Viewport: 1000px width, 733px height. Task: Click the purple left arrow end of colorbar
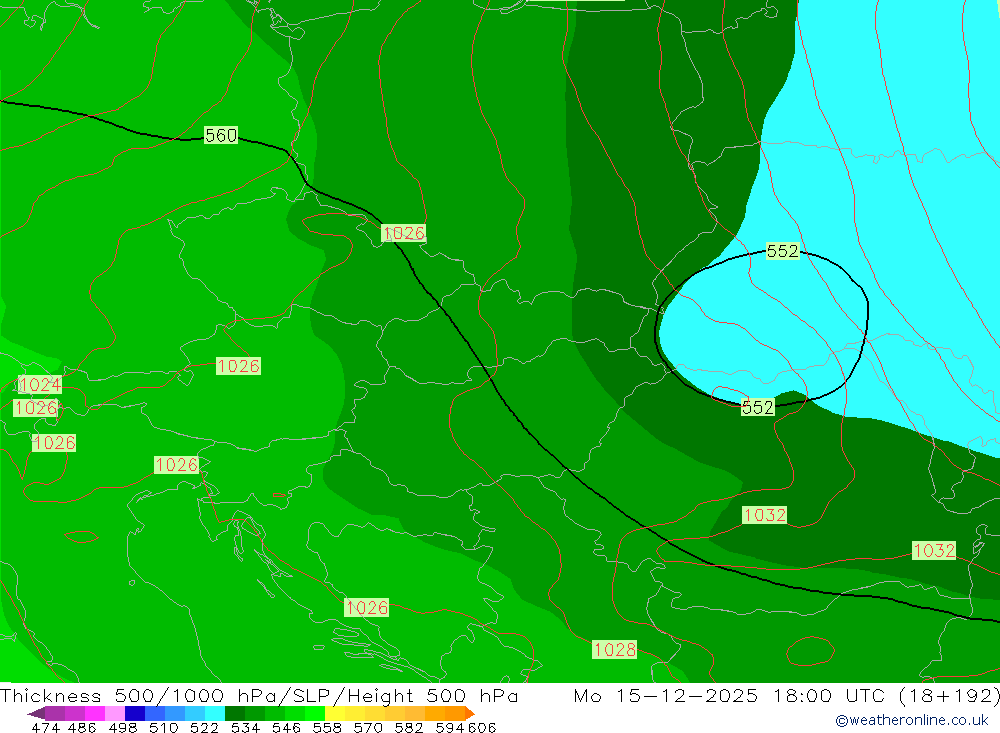coord(36,713)
